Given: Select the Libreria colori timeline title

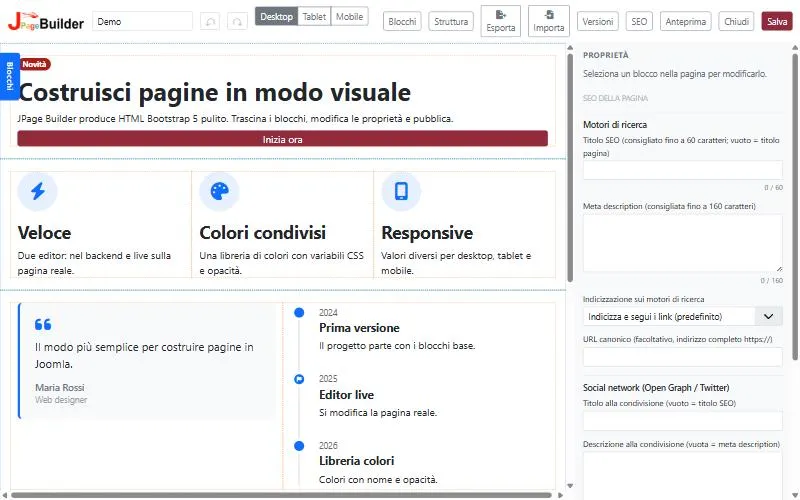Looking at the screenshot, I should (357, 461).
